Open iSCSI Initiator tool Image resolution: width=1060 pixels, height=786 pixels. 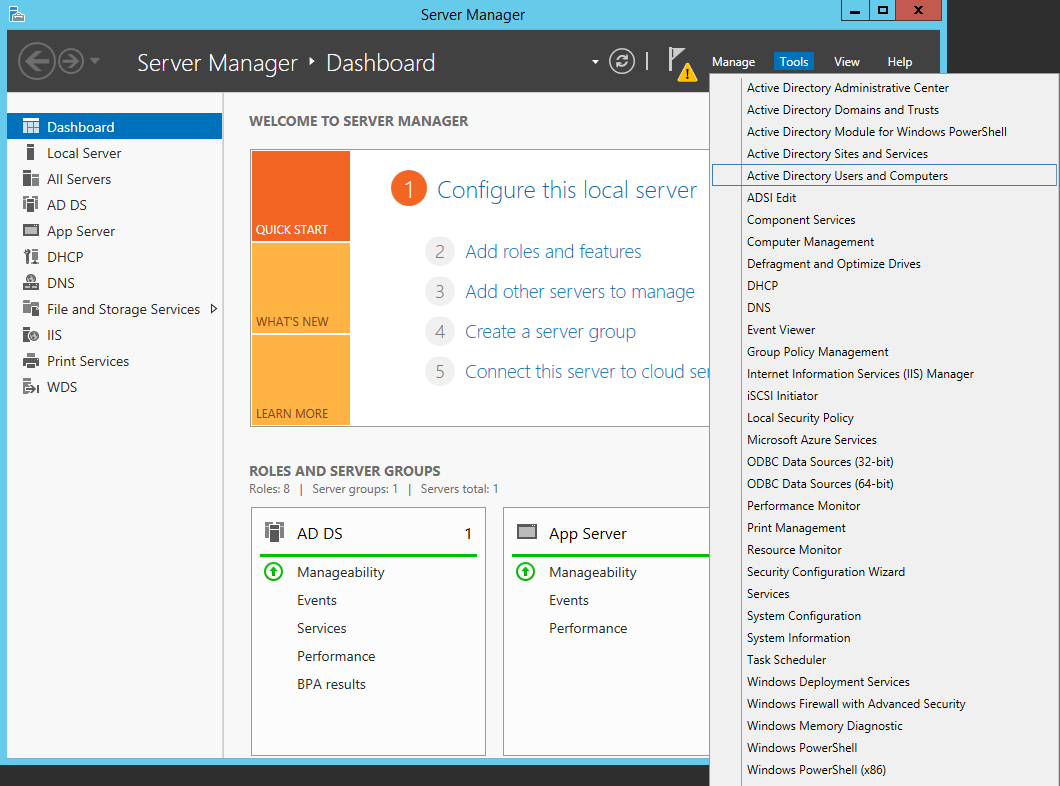point(782,395)
